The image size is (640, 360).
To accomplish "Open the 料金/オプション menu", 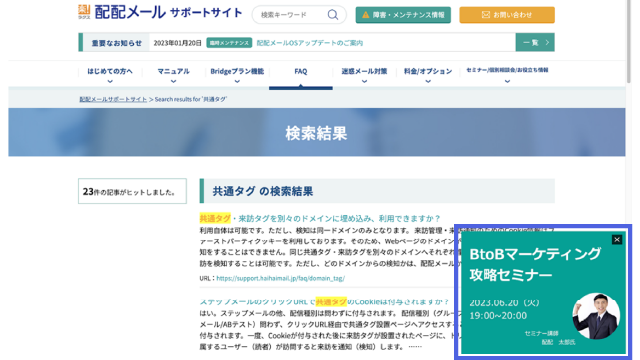I will pos(428,71).
